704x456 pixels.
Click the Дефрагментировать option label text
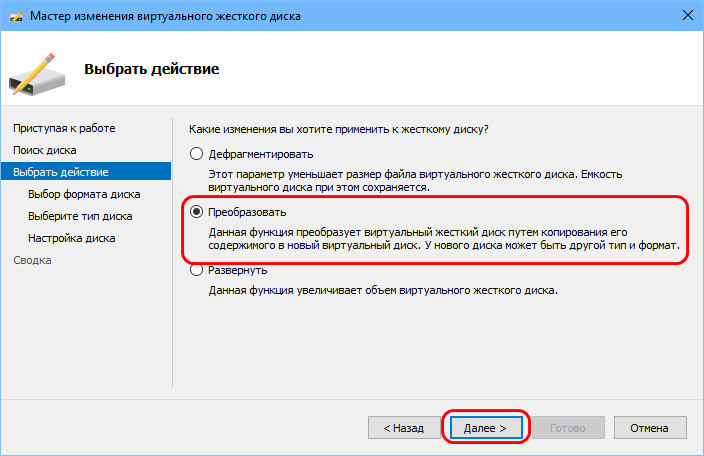(260, 154)
